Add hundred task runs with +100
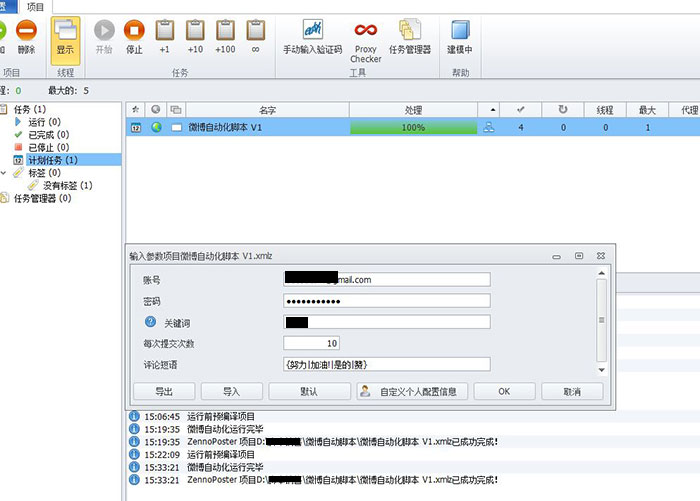 (x=225, y=37)
